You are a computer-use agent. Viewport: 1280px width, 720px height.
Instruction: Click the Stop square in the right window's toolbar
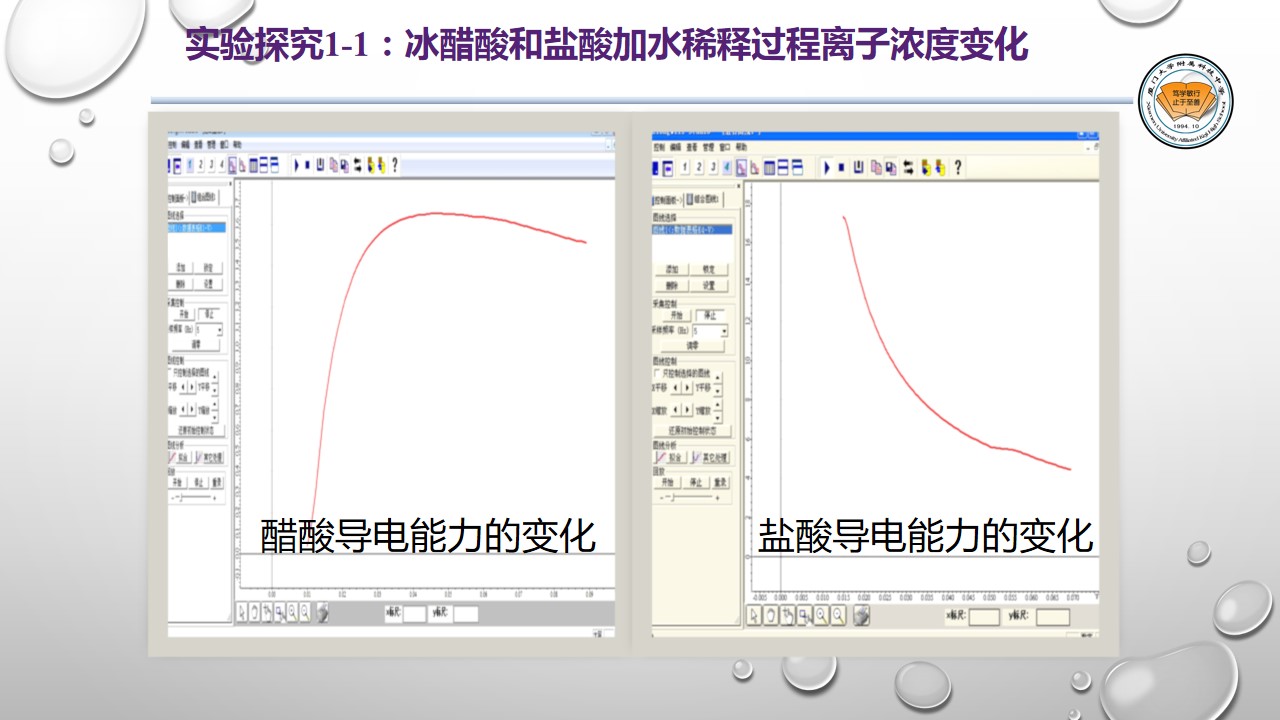pyautogui.click(x=841, y=167)
